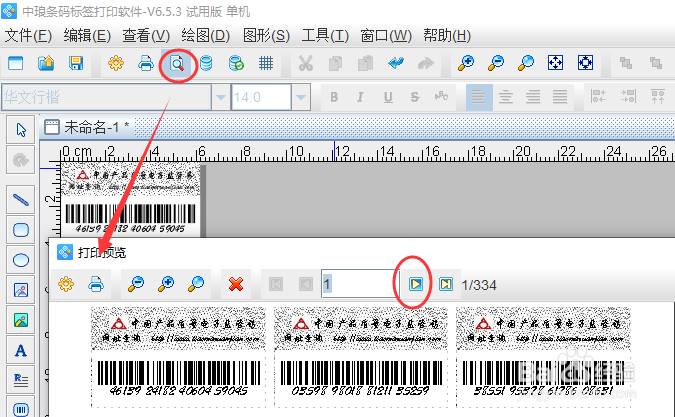
Task: Click the database with green check icon
Action: [236, 63]
